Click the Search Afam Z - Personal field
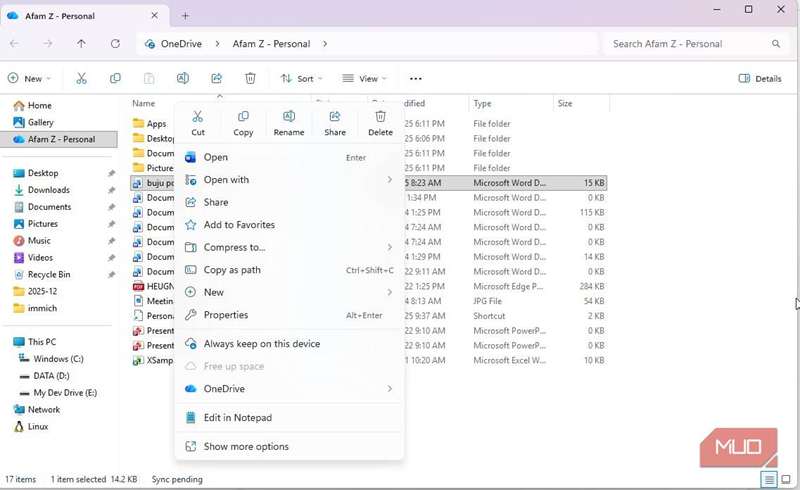The image size is (800, 490). pyautogui.click(x=685, y=44)
